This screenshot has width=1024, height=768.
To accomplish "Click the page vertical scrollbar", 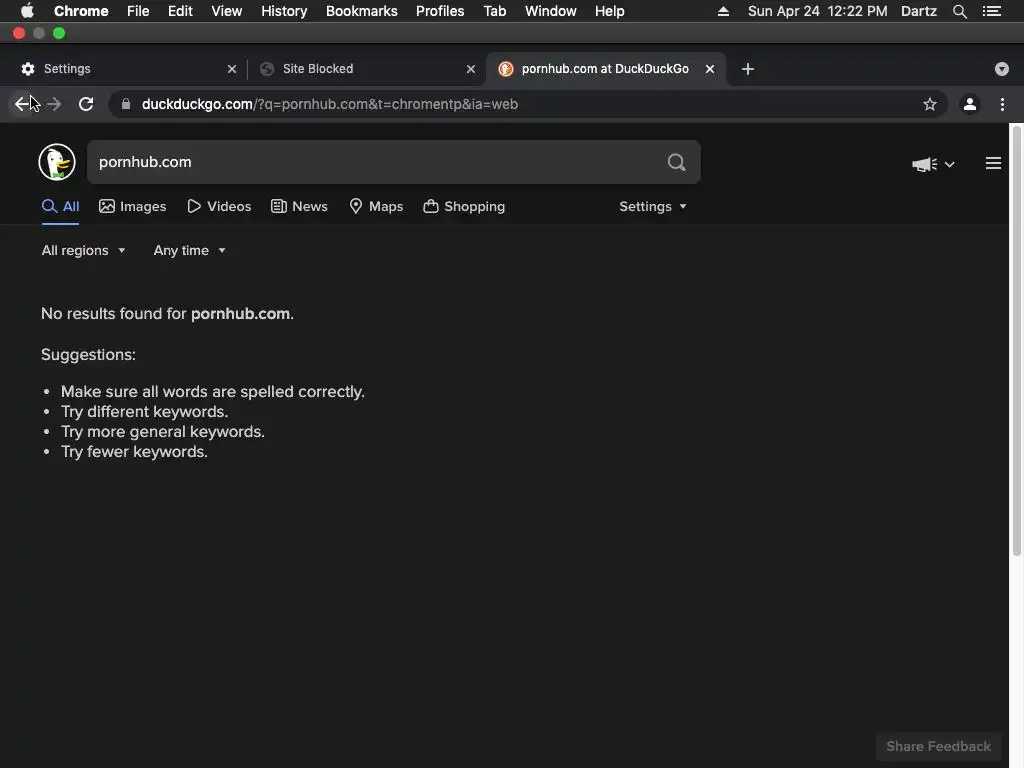I will click(x=1016, y=341).
